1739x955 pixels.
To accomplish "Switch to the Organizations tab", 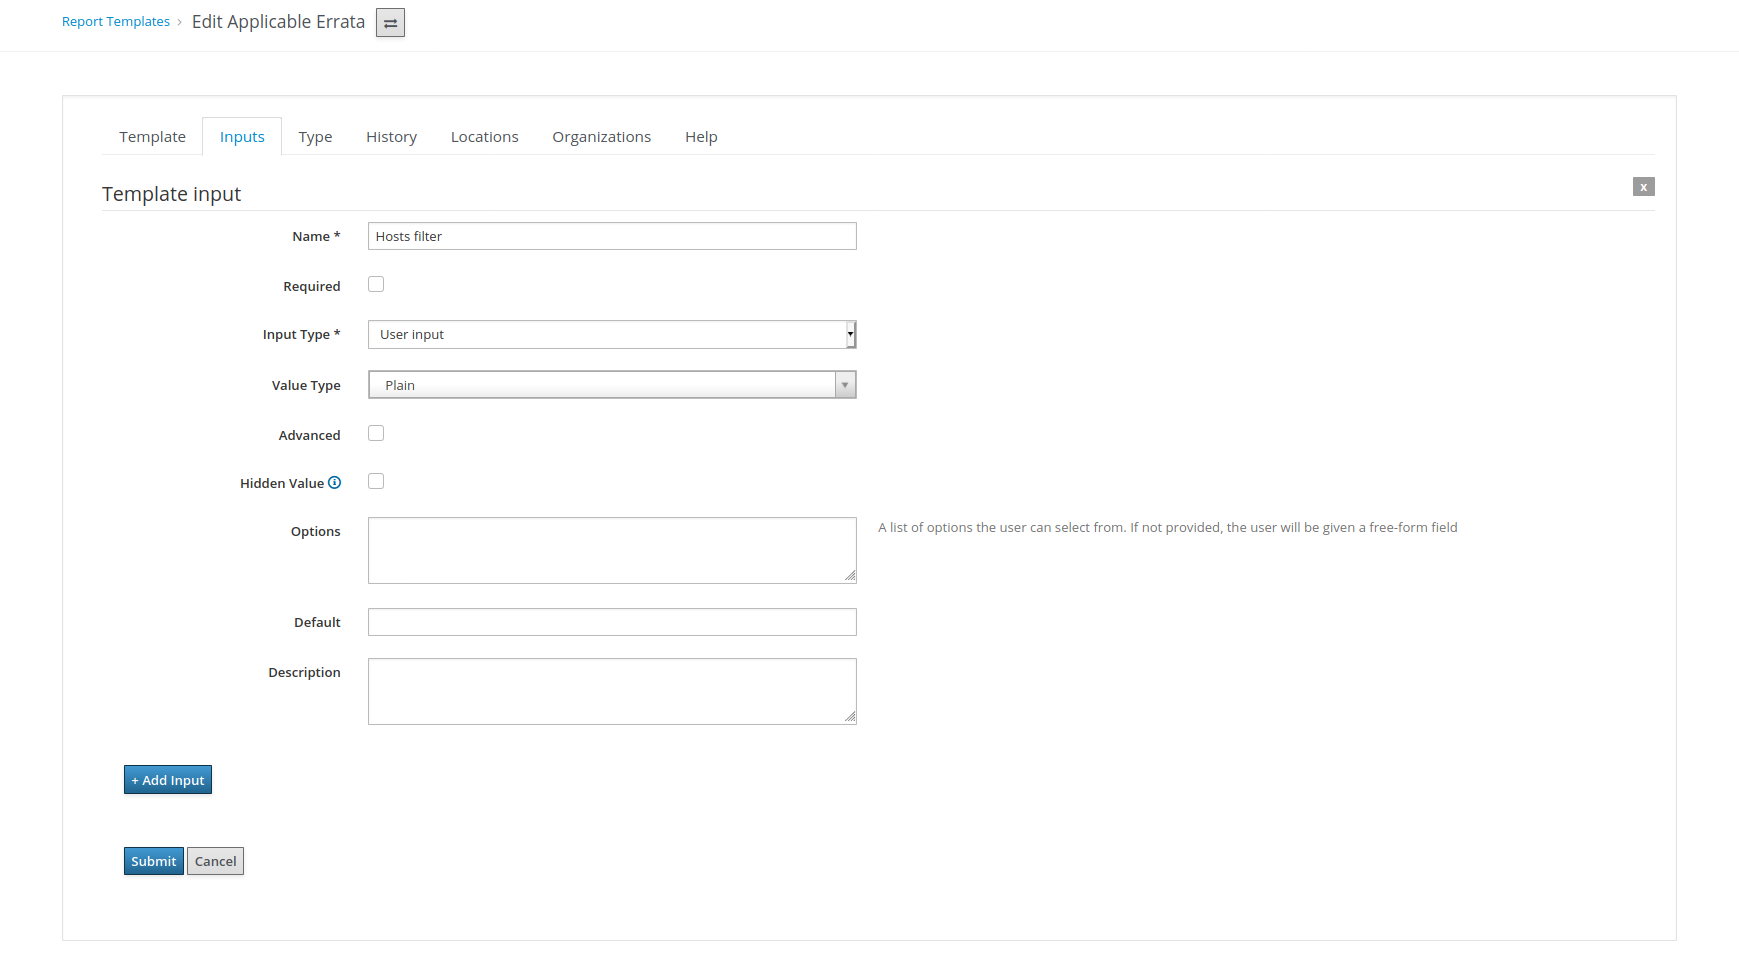I will tap(601, 137).
